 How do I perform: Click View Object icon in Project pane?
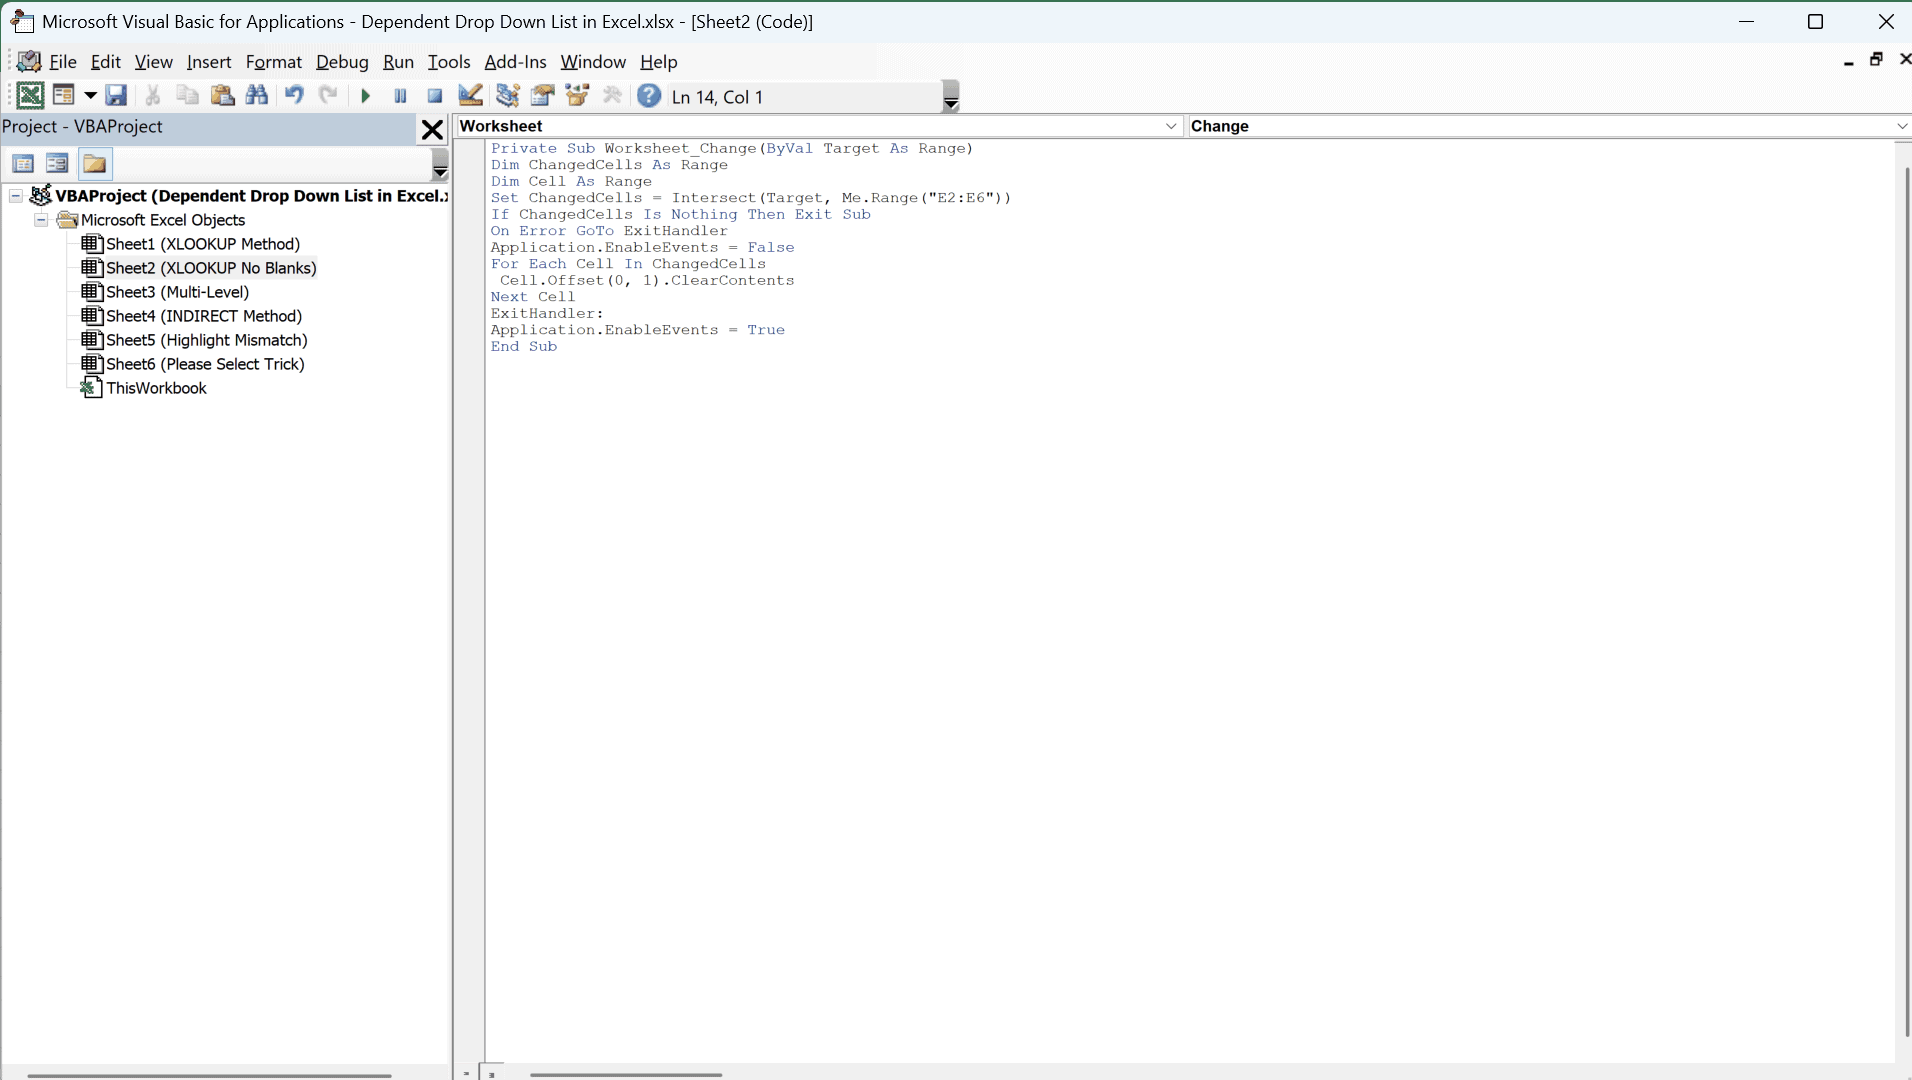57,164
